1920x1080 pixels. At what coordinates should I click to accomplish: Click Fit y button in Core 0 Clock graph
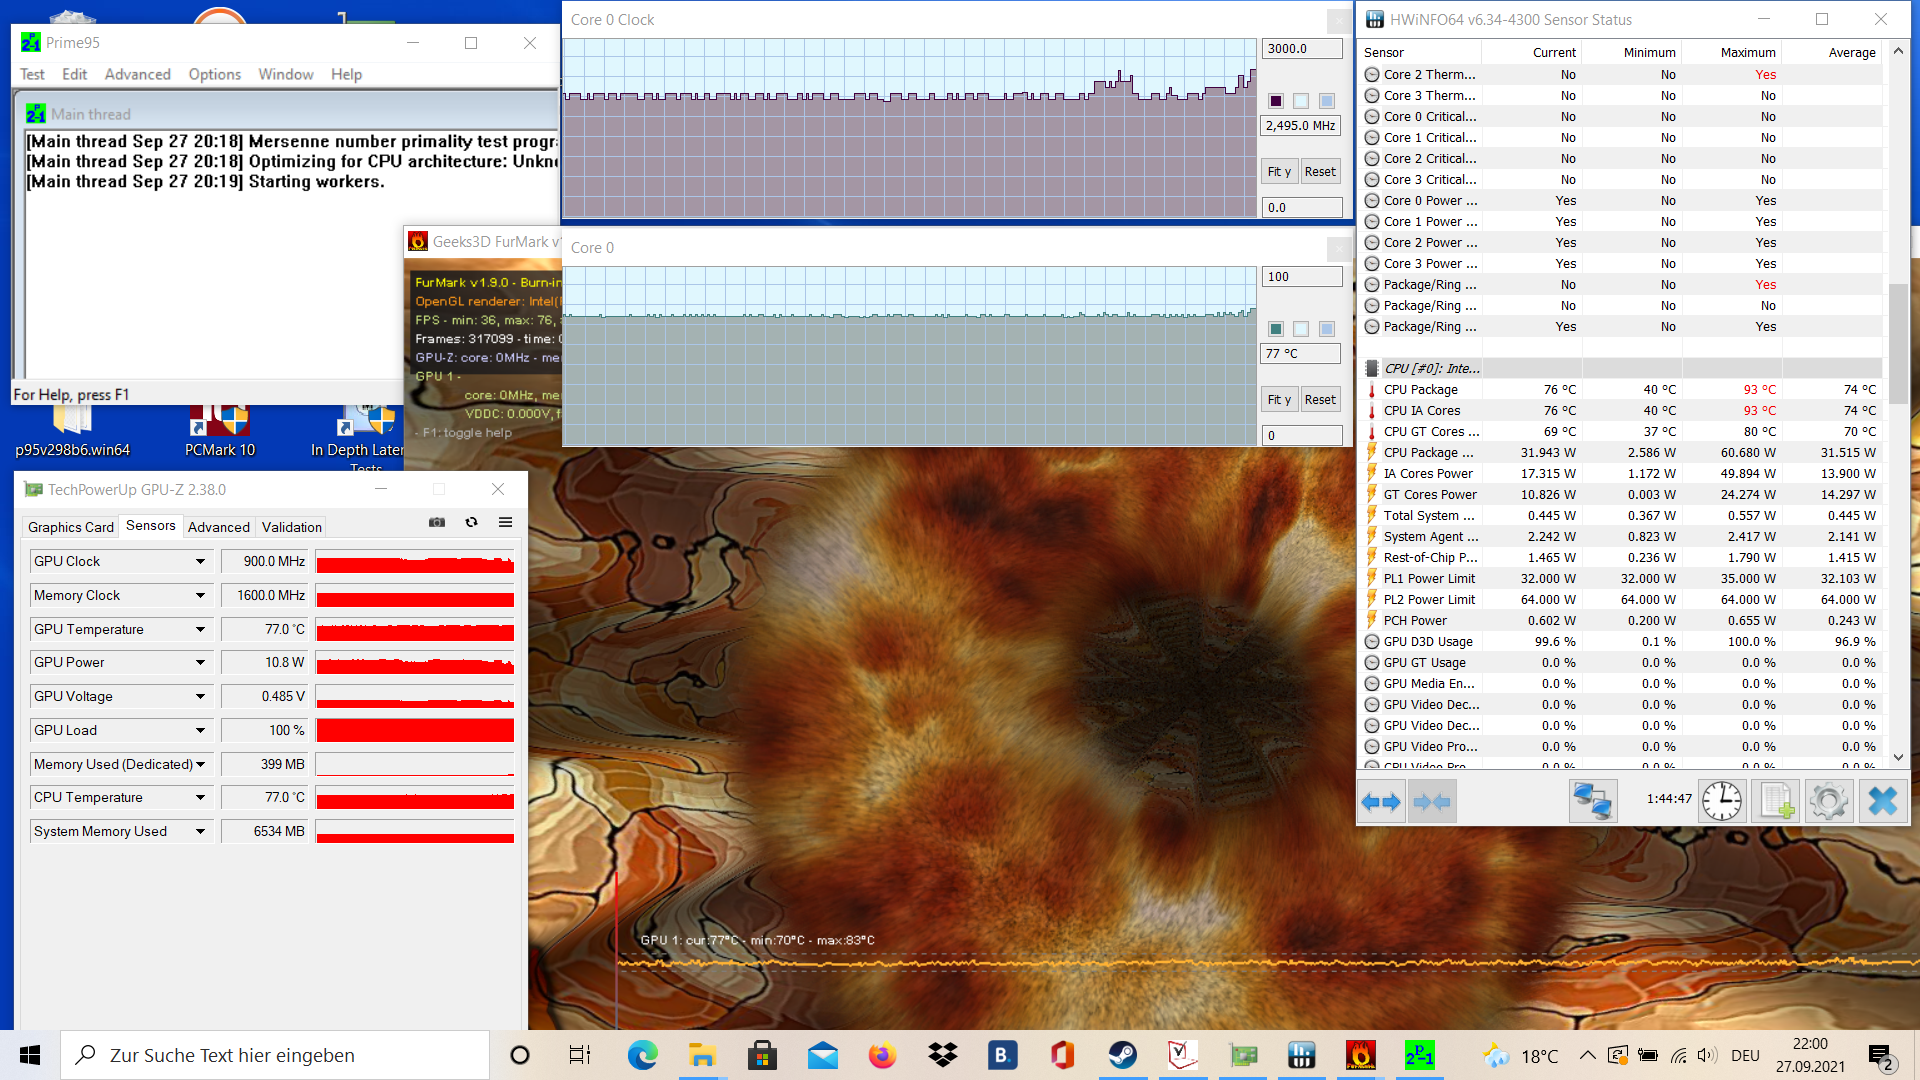tap(1279, 171)
